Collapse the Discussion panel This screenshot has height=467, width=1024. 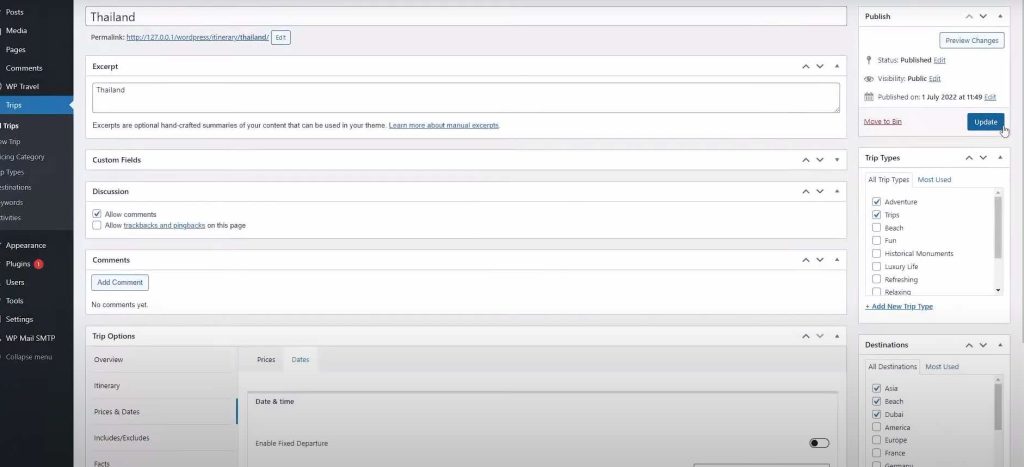tap(837, 191)
